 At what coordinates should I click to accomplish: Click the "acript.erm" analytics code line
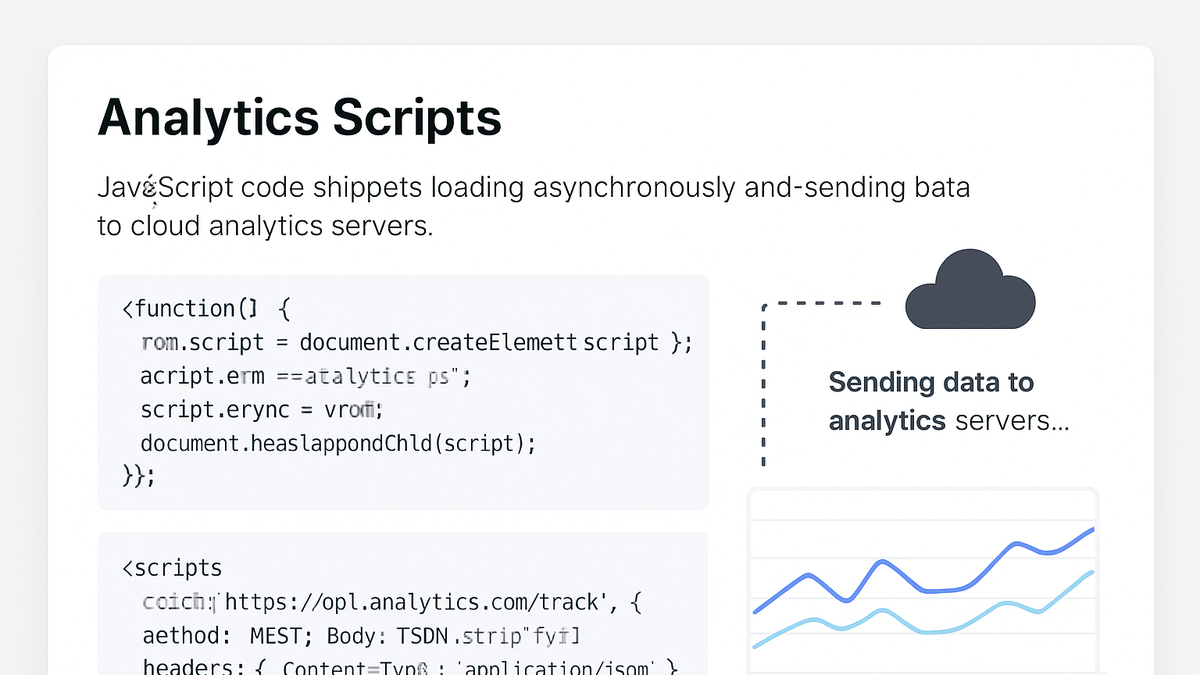point(305,376)
